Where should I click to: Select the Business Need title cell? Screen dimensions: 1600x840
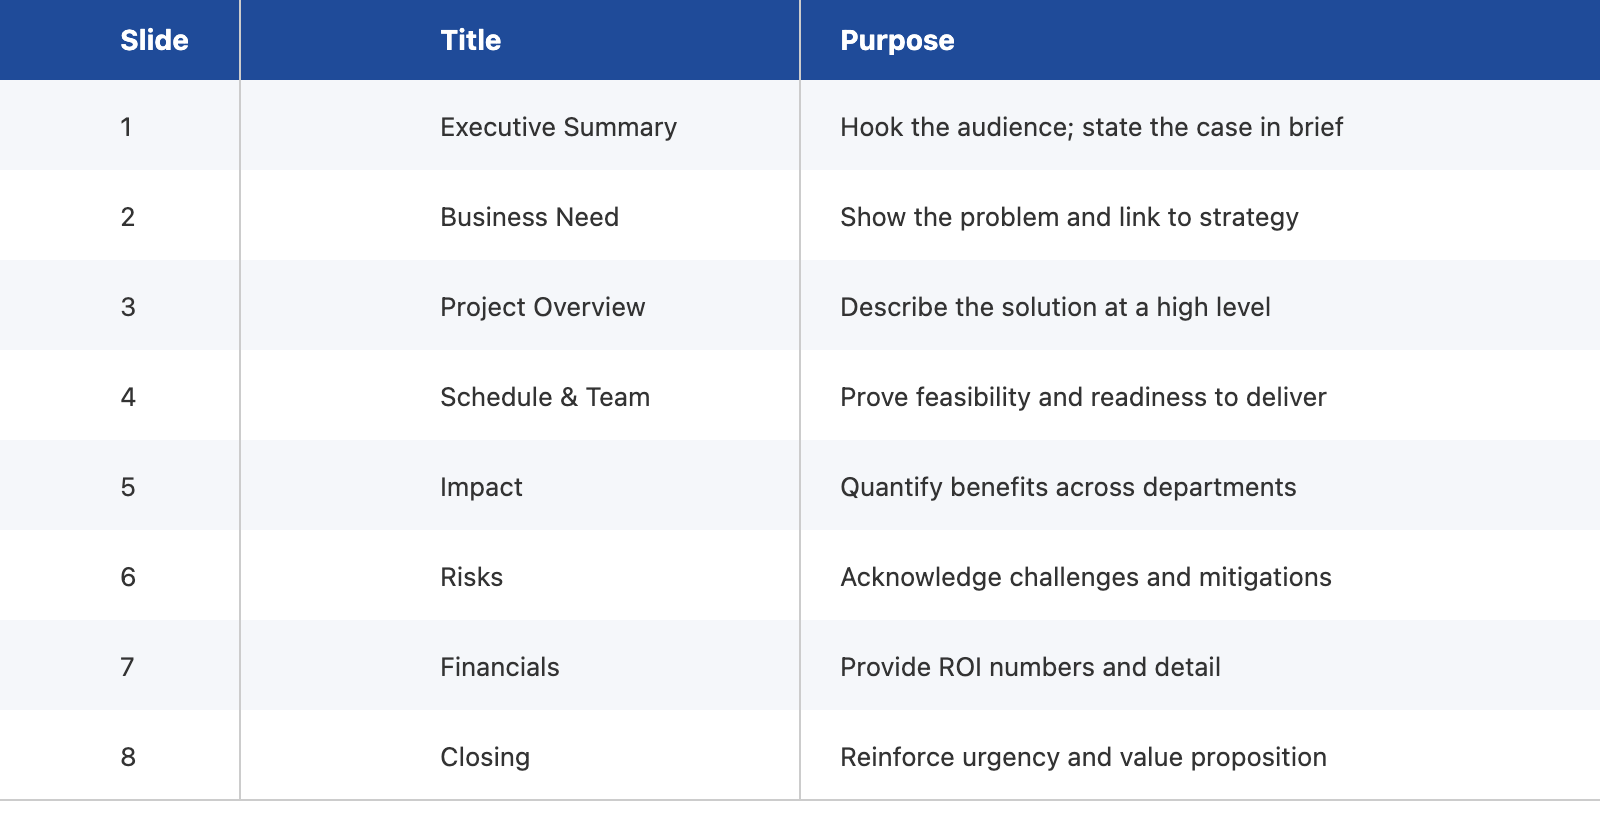point(529,217)
